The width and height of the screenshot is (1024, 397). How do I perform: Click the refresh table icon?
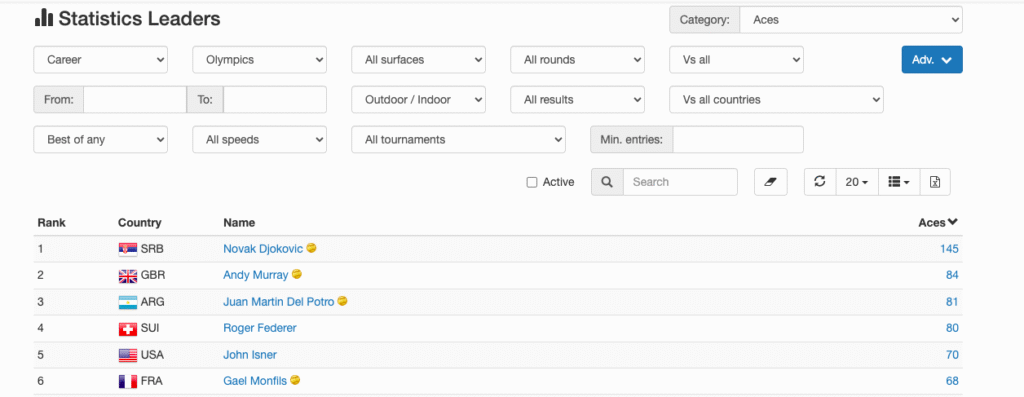820,182
